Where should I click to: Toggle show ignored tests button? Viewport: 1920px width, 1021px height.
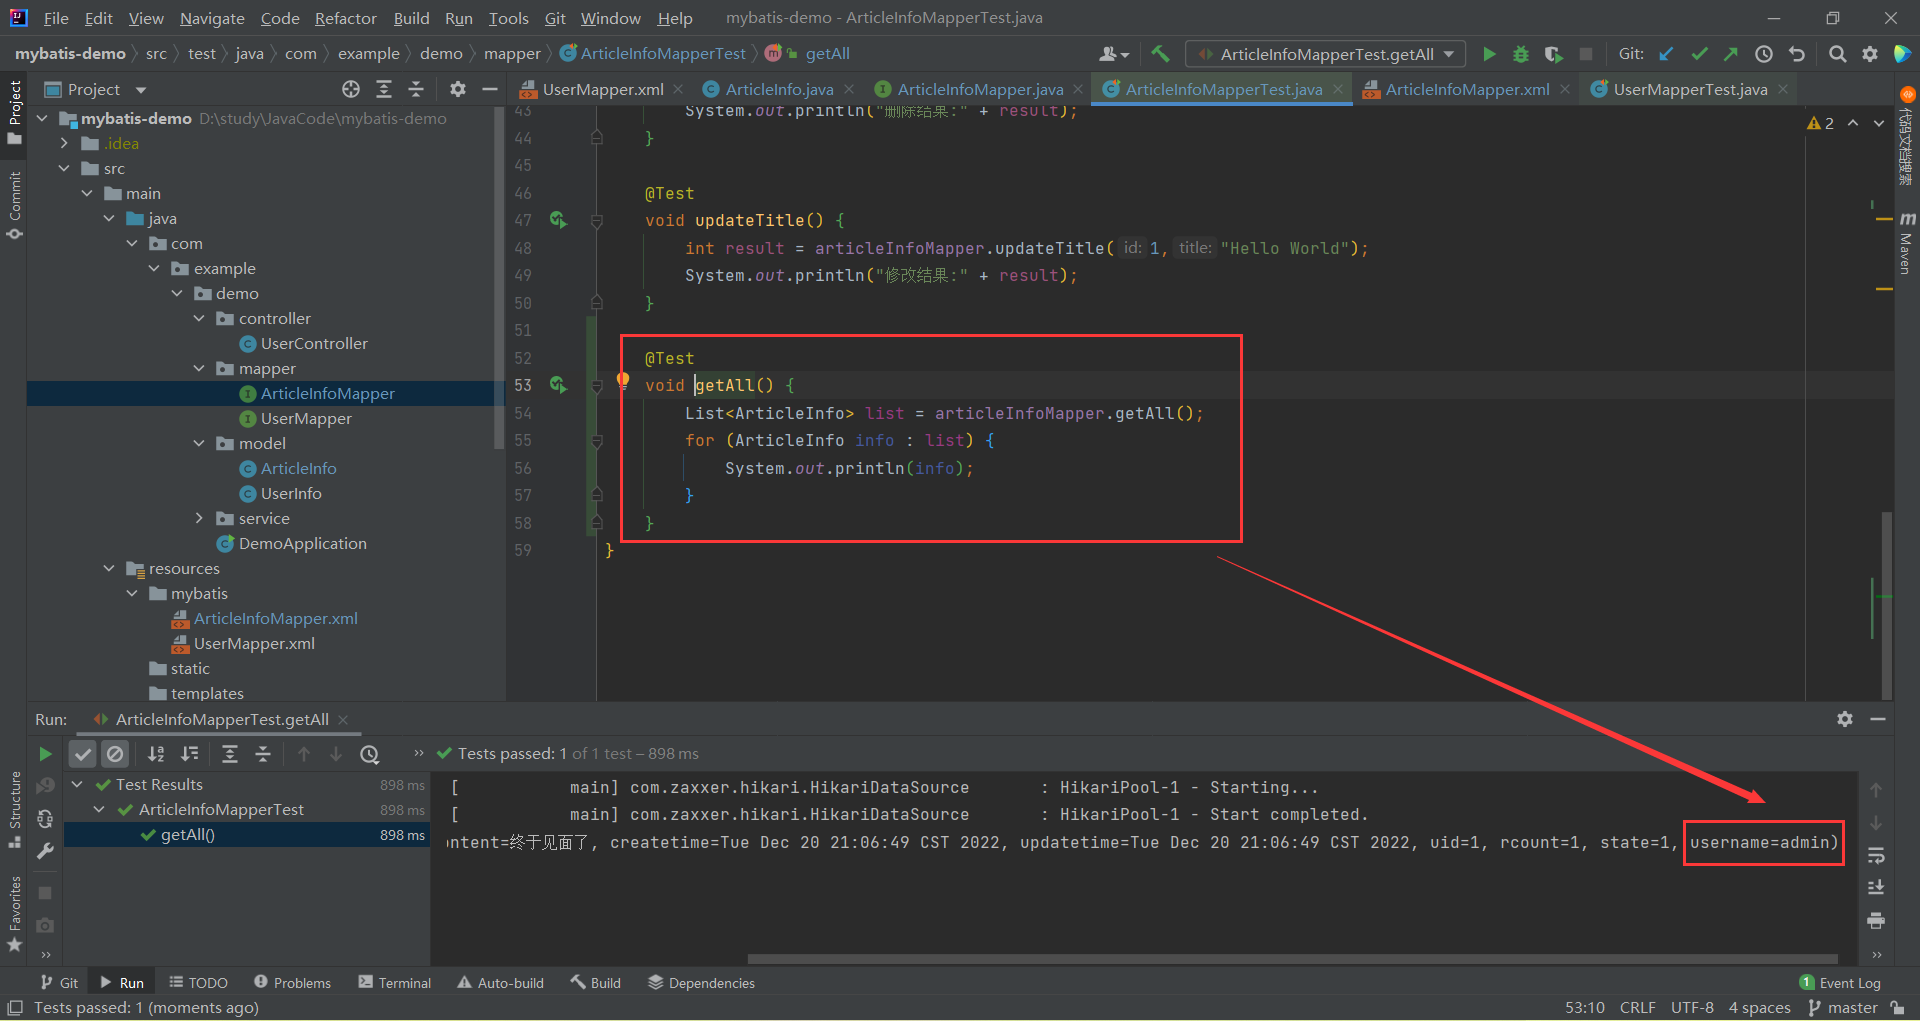(x=115, y=754)
